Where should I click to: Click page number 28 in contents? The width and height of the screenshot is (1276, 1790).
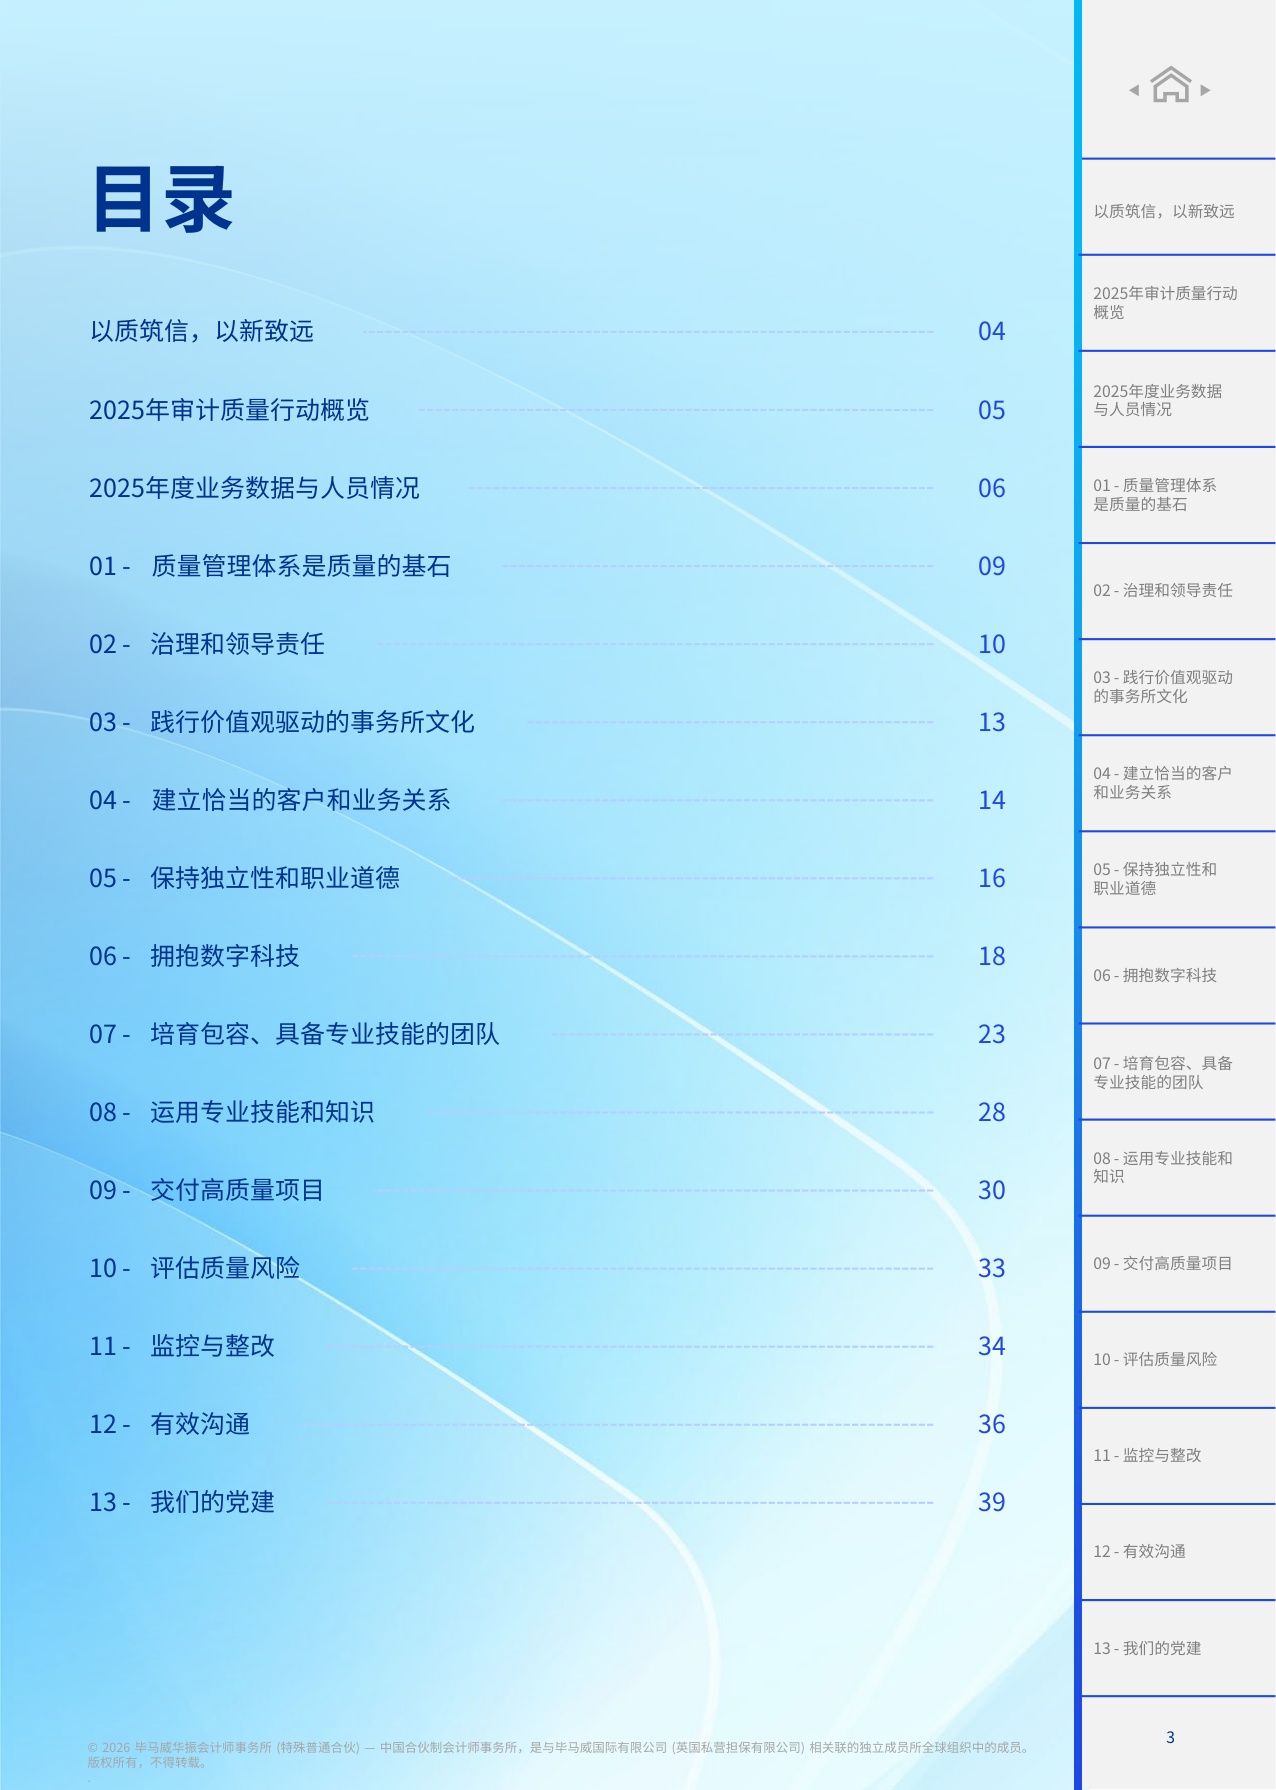[991, 1112]
